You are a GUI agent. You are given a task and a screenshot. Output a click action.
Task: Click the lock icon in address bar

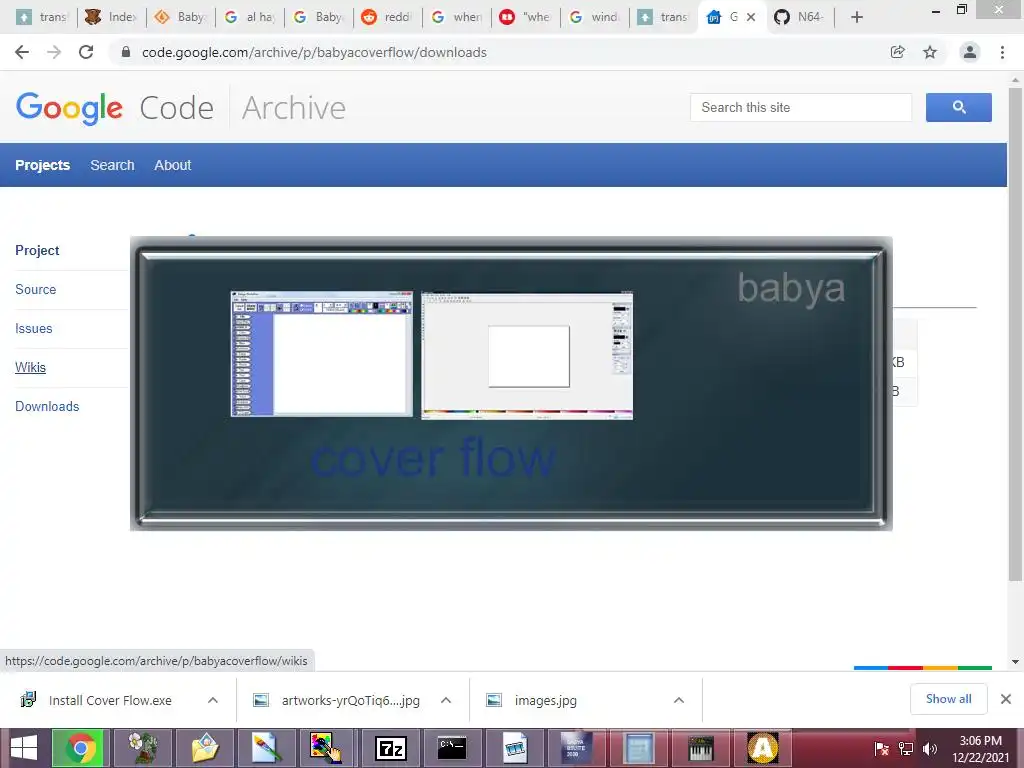tap(126, 52)
